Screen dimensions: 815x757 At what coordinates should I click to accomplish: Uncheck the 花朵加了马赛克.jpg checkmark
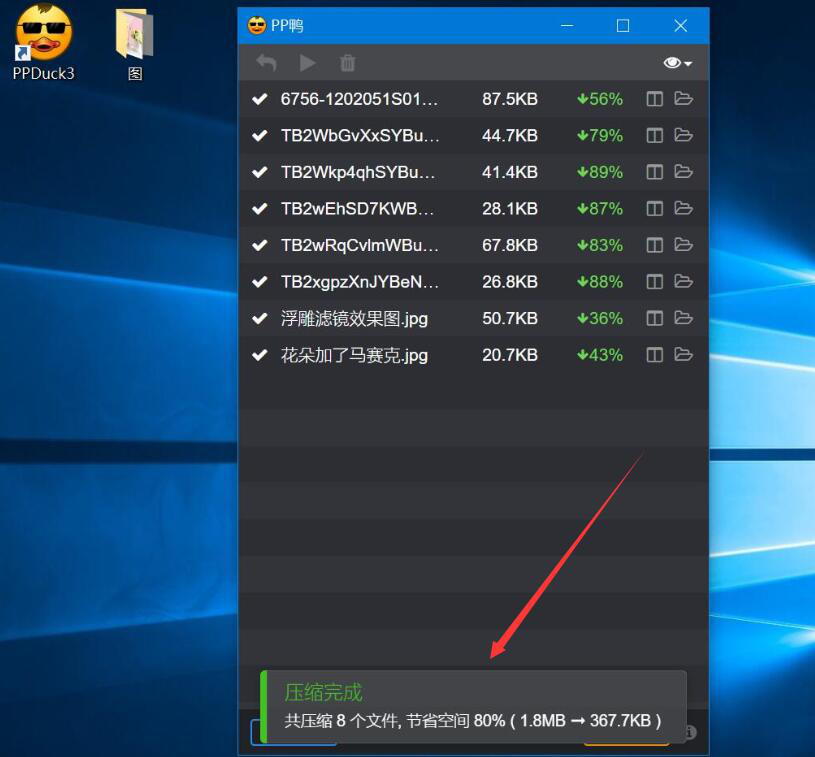point(260,355)
